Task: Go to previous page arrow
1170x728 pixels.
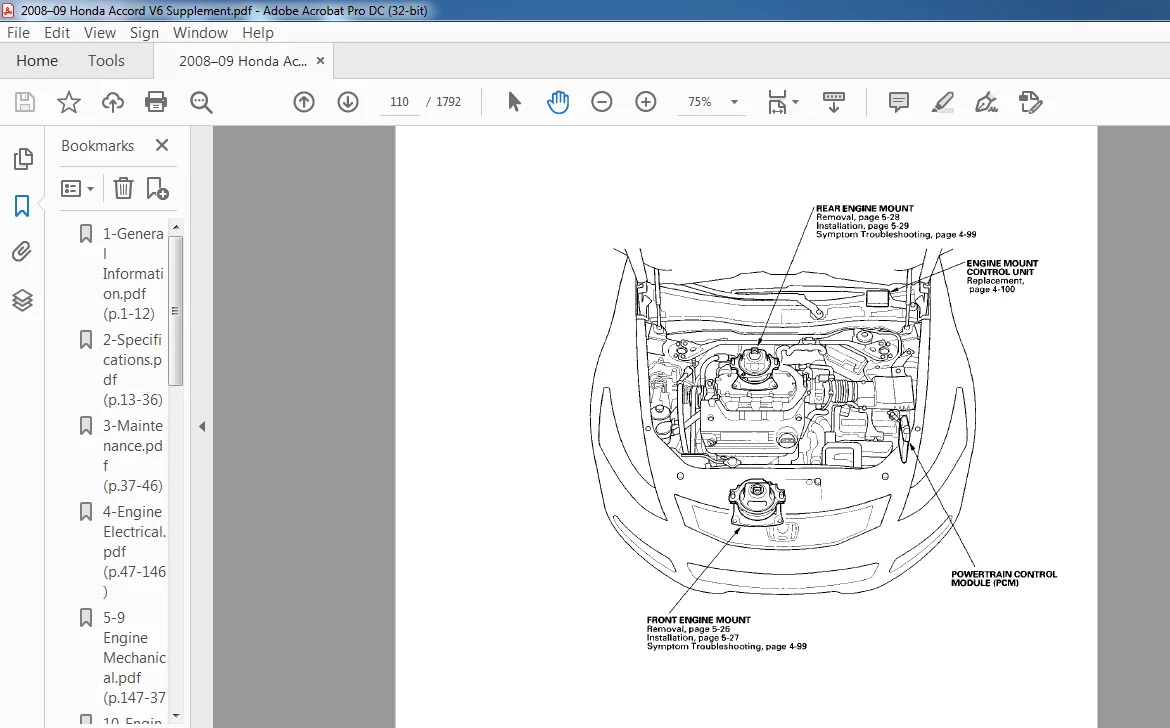Action: coord(304,102)
